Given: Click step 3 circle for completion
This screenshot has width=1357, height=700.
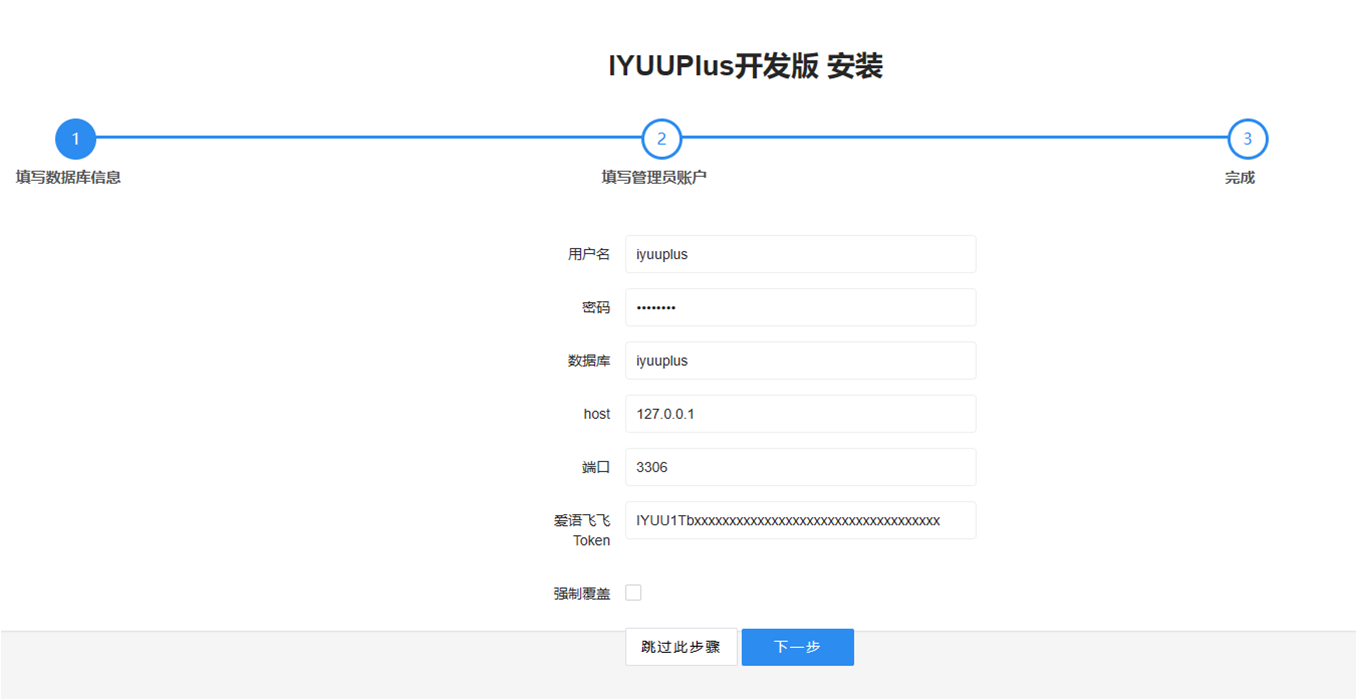Looking at the screenshot, I should [1247, 139].
